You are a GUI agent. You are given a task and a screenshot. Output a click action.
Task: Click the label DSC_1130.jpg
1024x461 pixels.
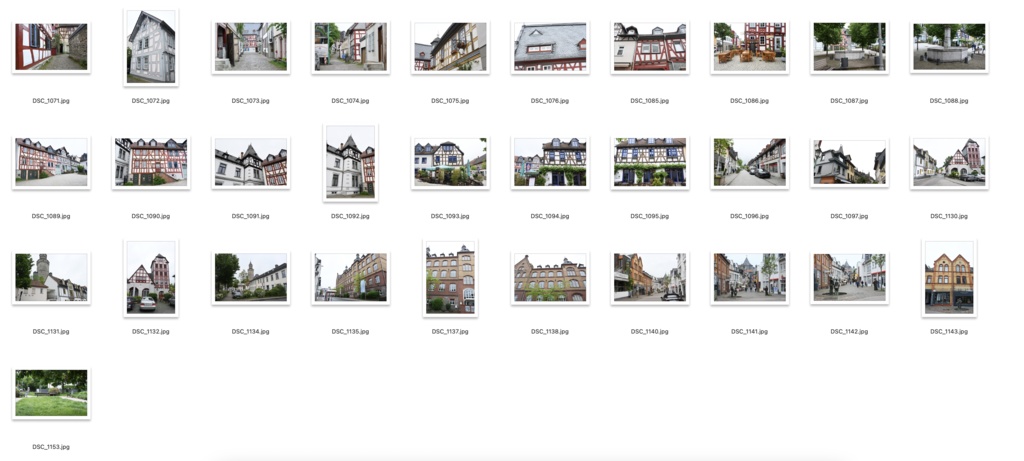pos(949,216)
